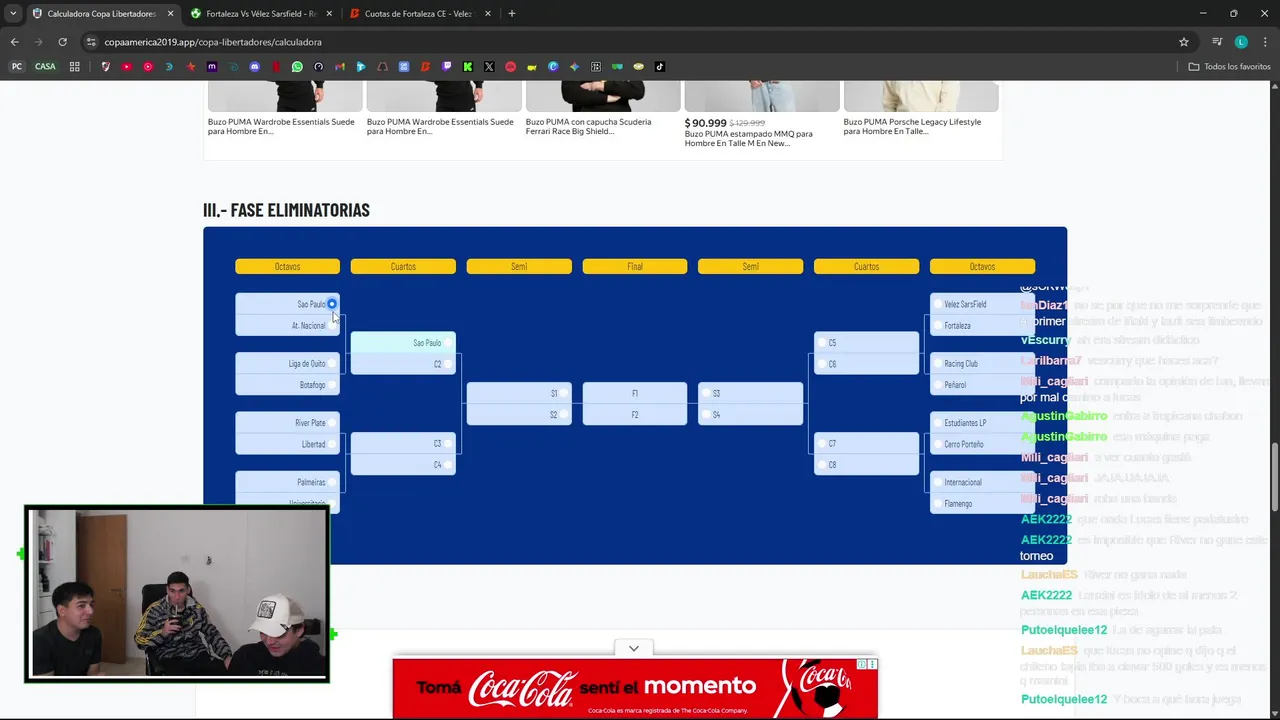This screenshot has width=1280, height=720.
Task: Select the Sao Paulo radio in Octavos
Action: (x=332, y=304)
